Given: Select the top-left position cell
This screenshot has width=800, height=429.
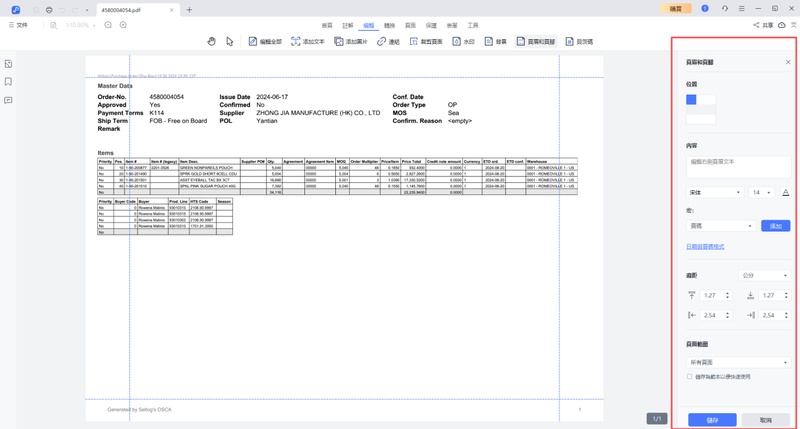Looking at the screenshot, I should pos(691,100).
